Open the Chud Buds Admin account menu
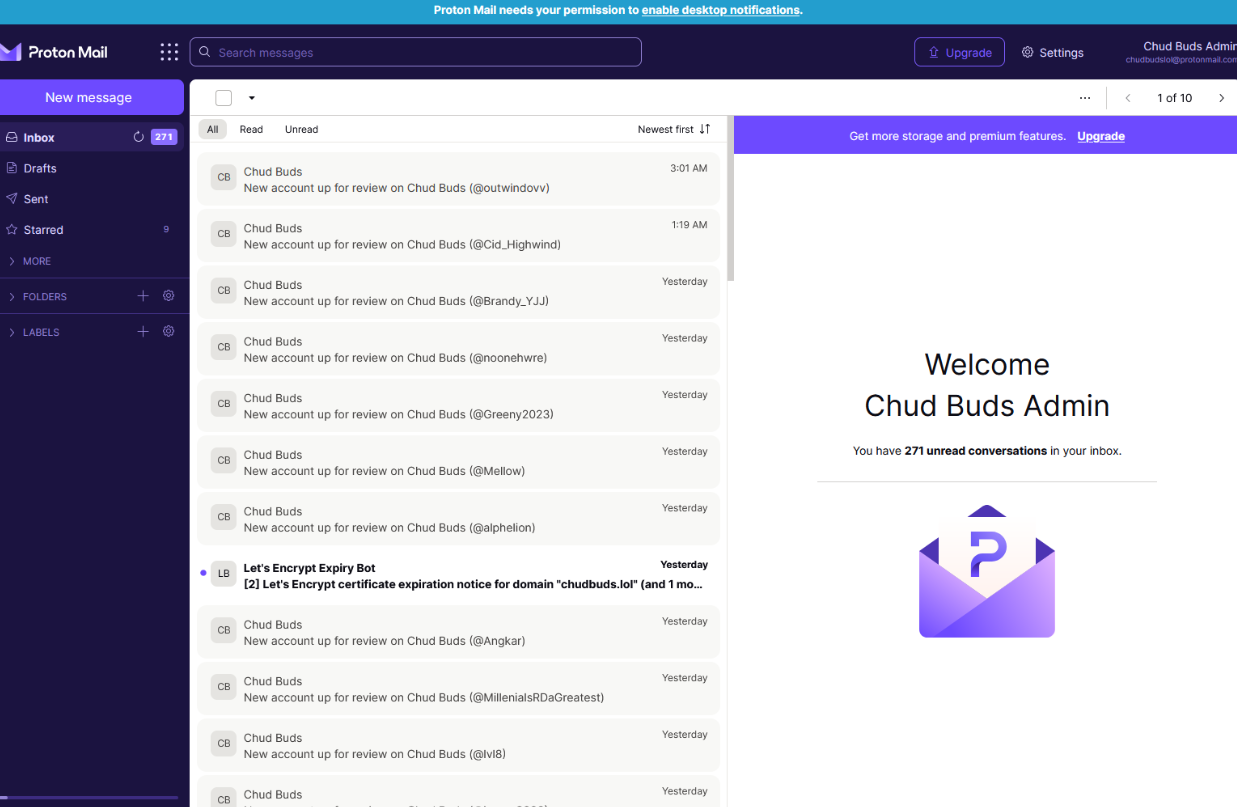The height and width of the screenshot is (807, 1237). [x=1180, y=52]
